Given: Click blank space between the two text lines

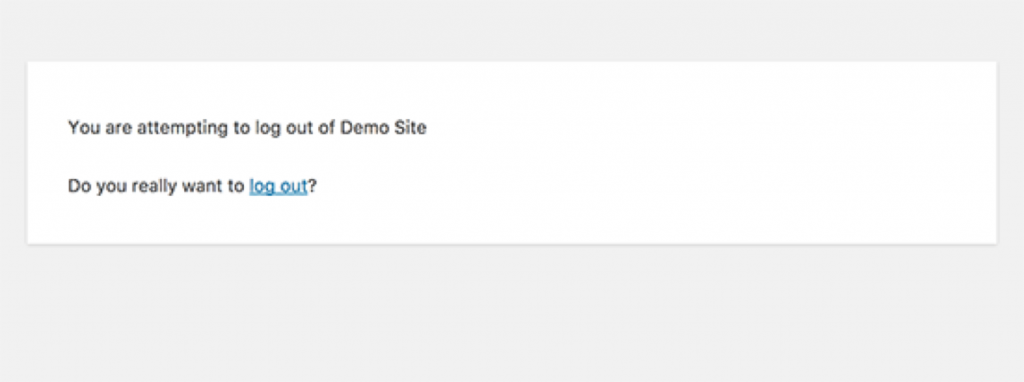Looking at the screenshot, I should (x=248, y=157).
